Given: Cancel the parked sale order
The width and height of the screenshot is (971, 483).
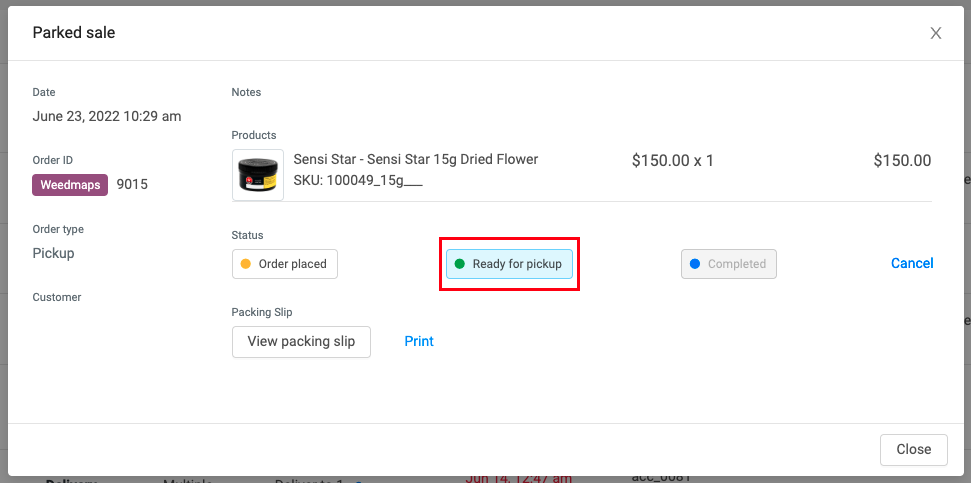Looking at the screenshot, I should coord(912,263).
